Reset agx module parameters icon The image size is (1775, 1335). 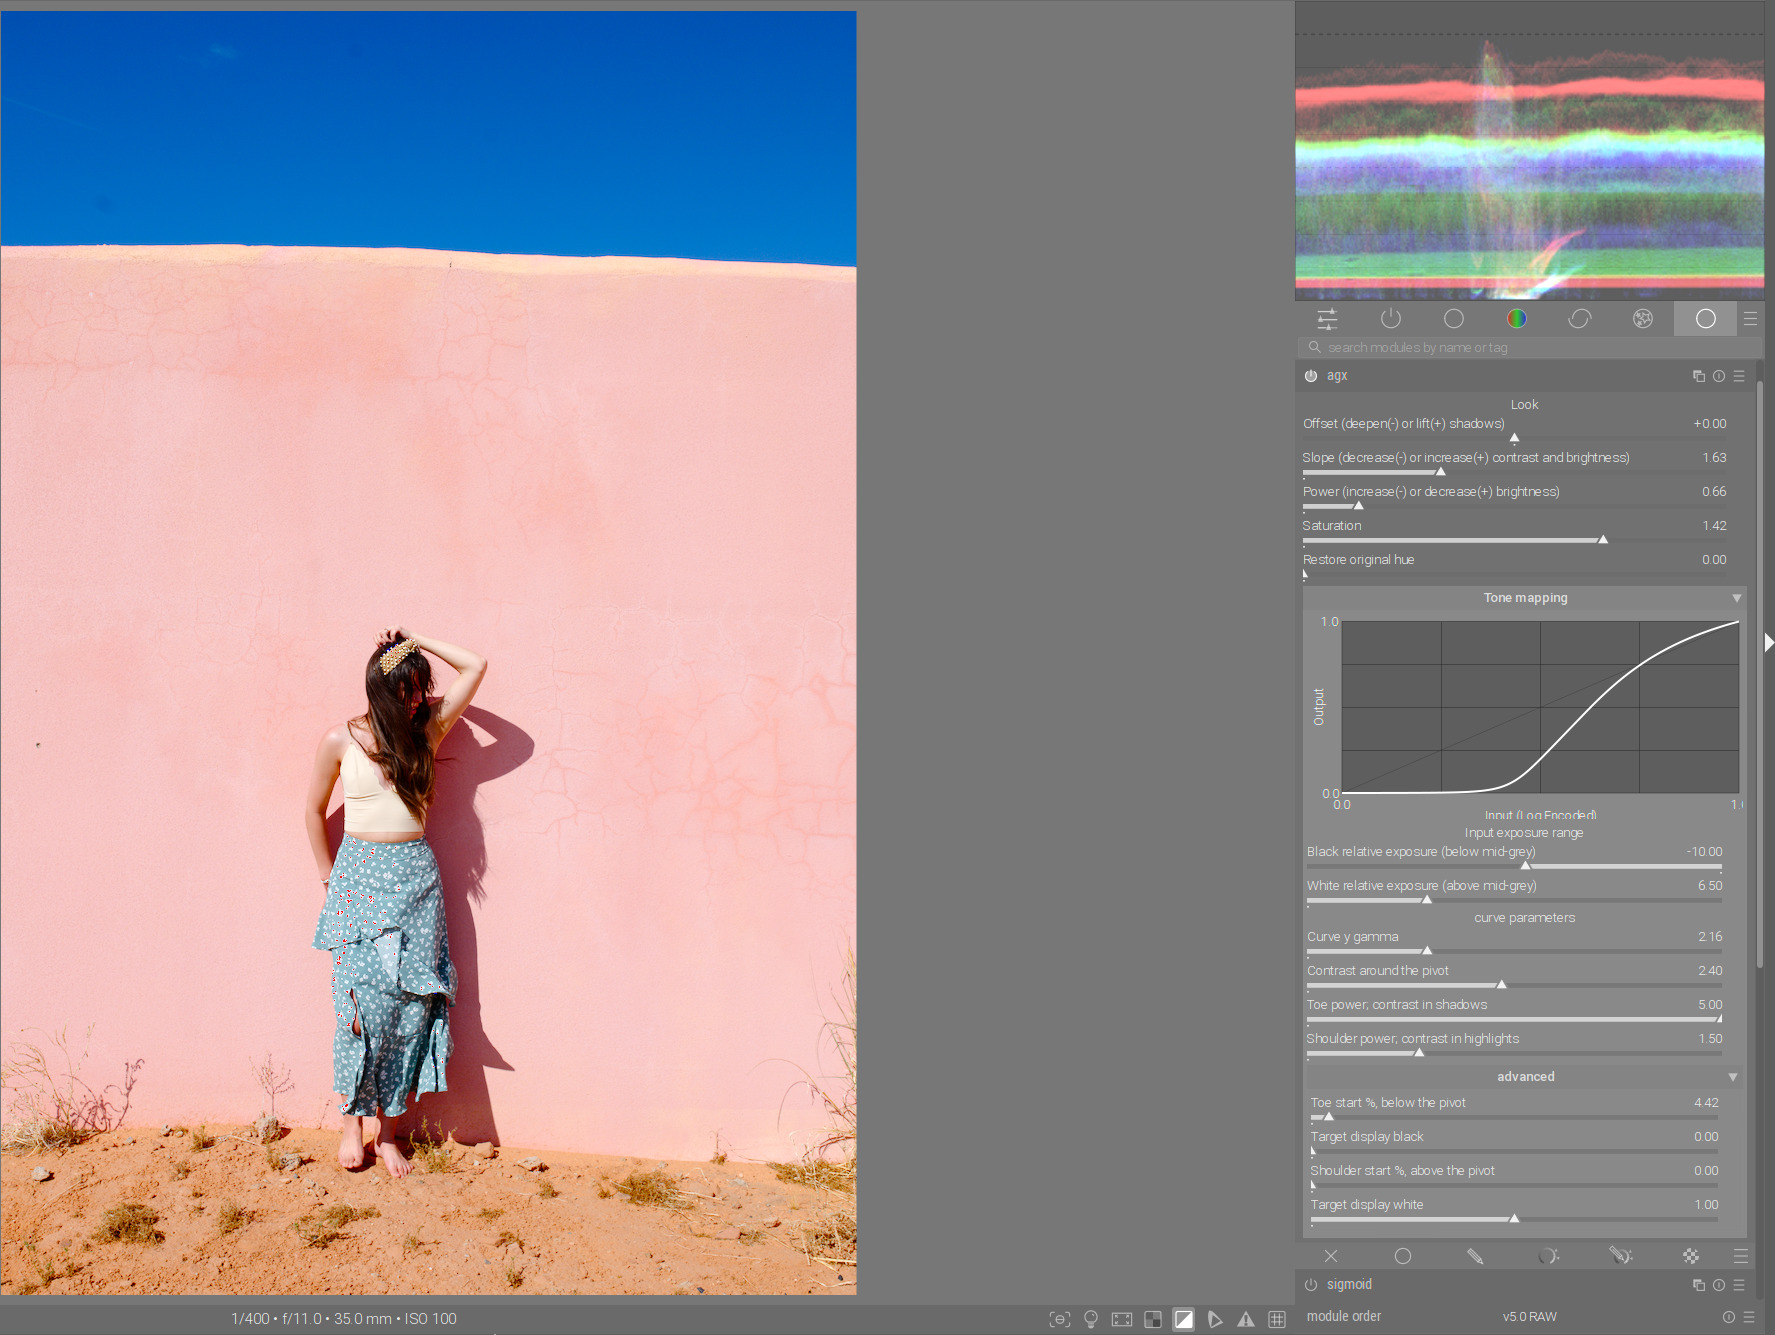(x=1719, y=376)
